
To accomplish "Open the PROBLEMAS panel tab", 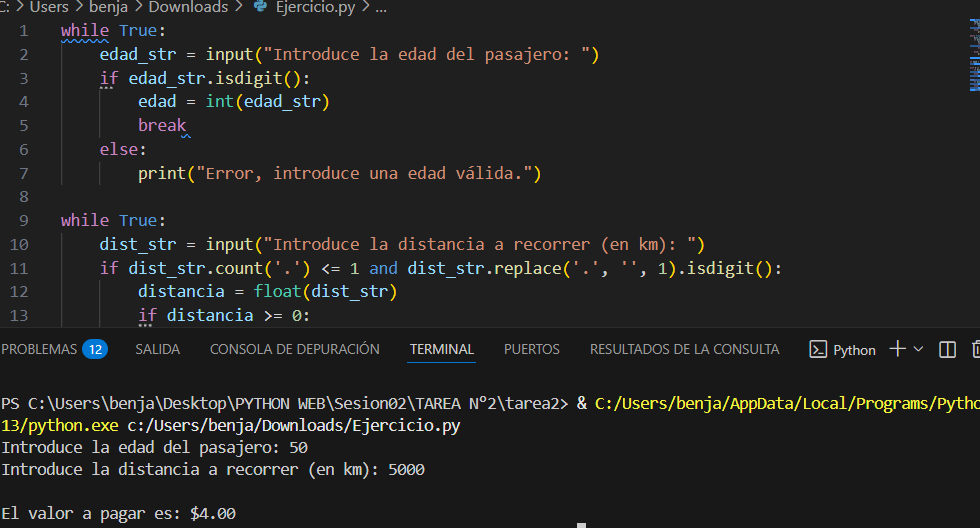I will [x=39, y=349].
